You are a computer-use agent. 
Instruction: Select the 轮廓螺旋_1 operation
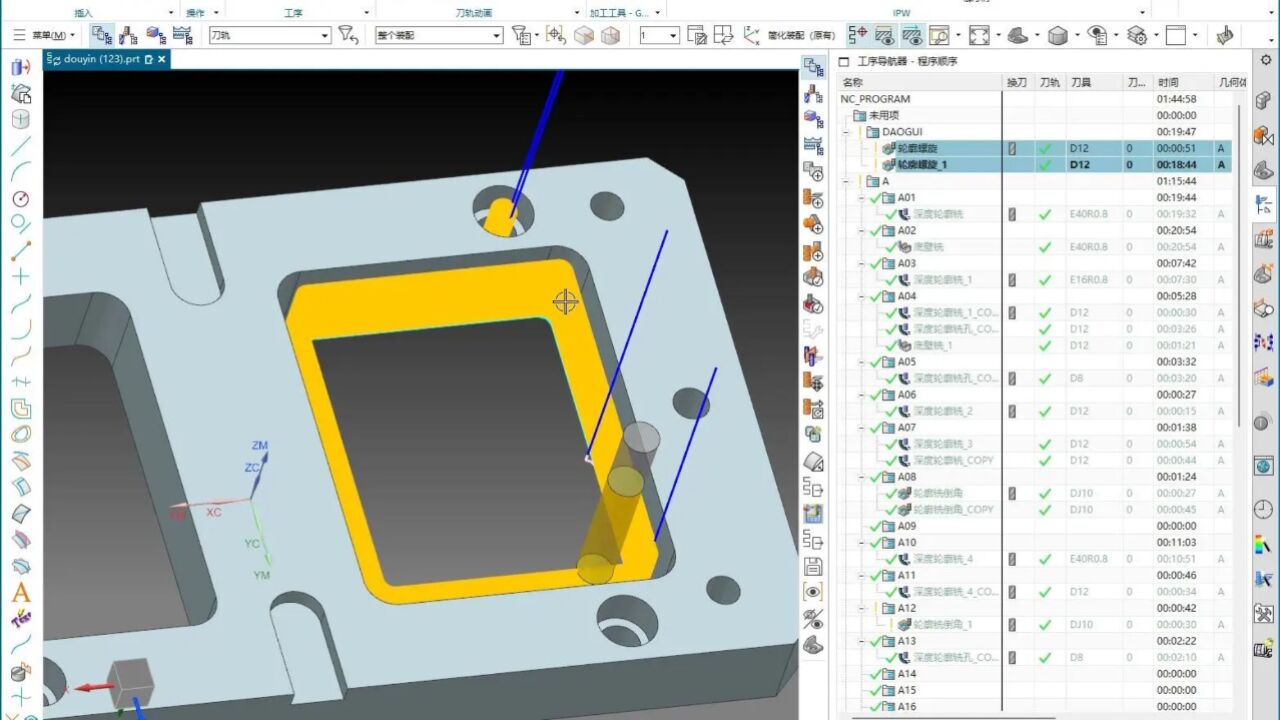[x=921, y=165]
